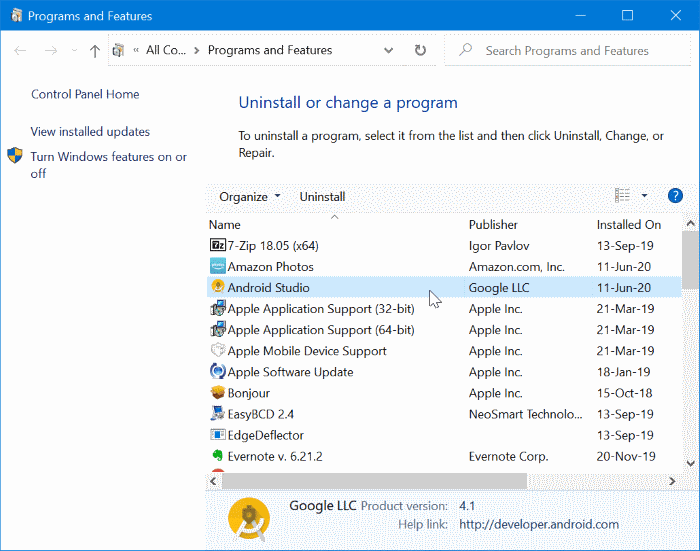Click Uninstall in the toolbar
The image size is (700, 551).
(322, 197)
